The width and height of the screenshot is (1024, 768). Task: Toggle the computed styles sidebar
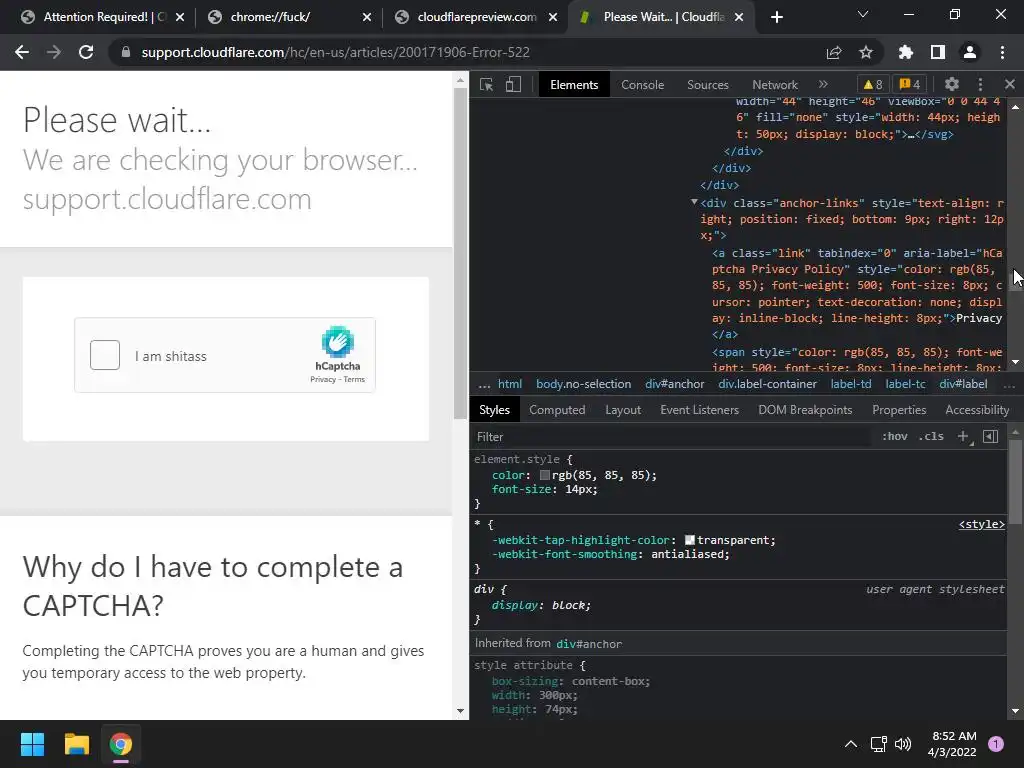(990, 437)
